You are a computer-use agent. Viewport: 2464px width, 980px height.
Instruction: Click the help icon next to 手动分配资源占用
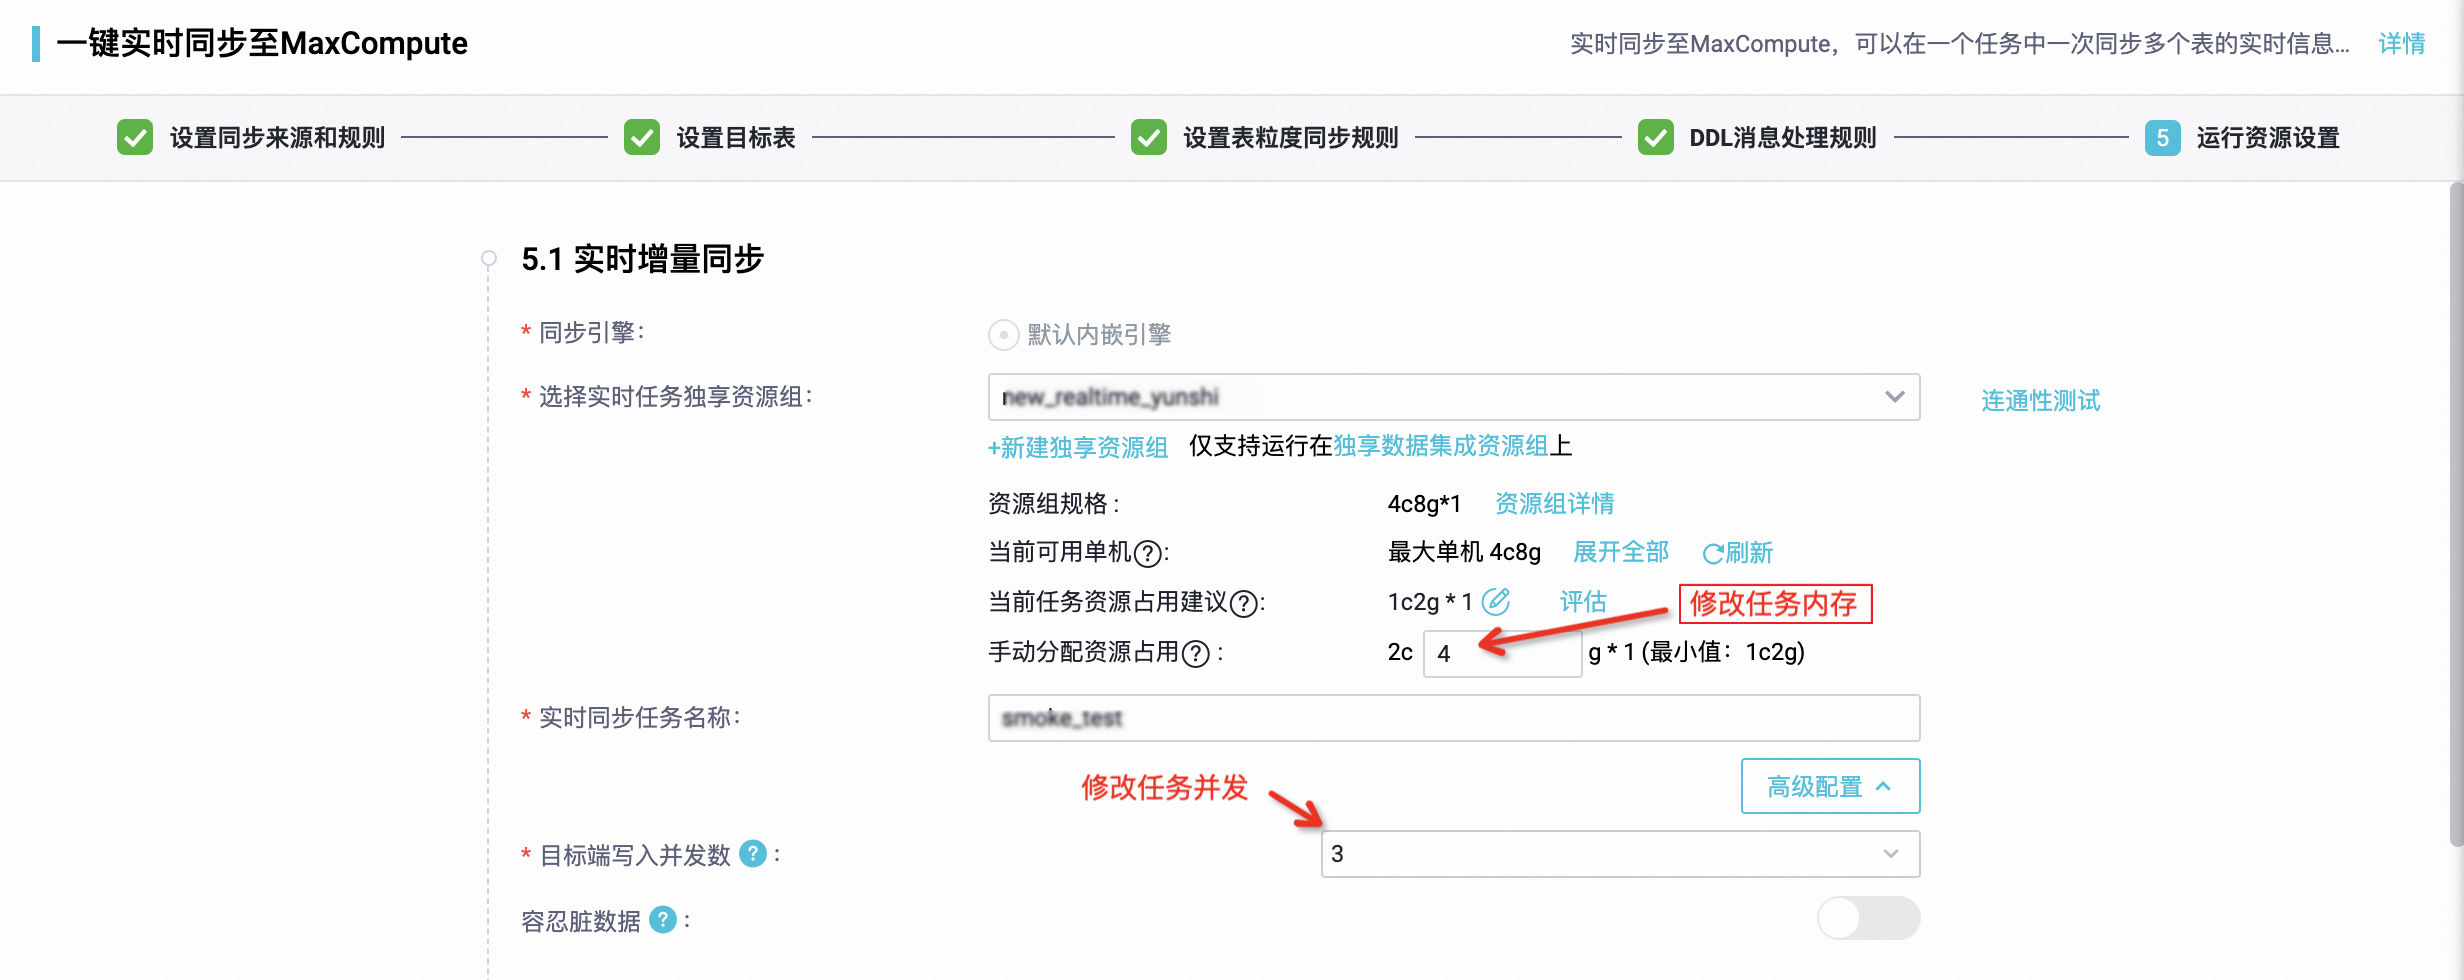tap(1196, 654)
